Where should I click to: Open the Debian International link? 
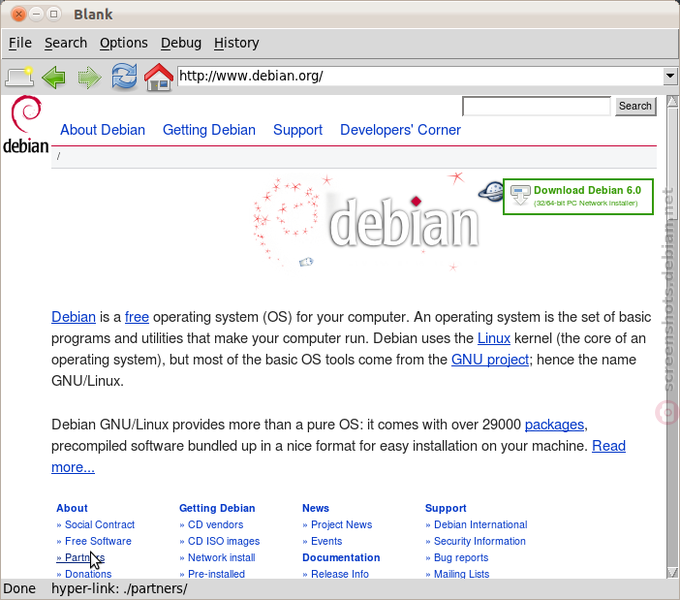pos(481,525)
